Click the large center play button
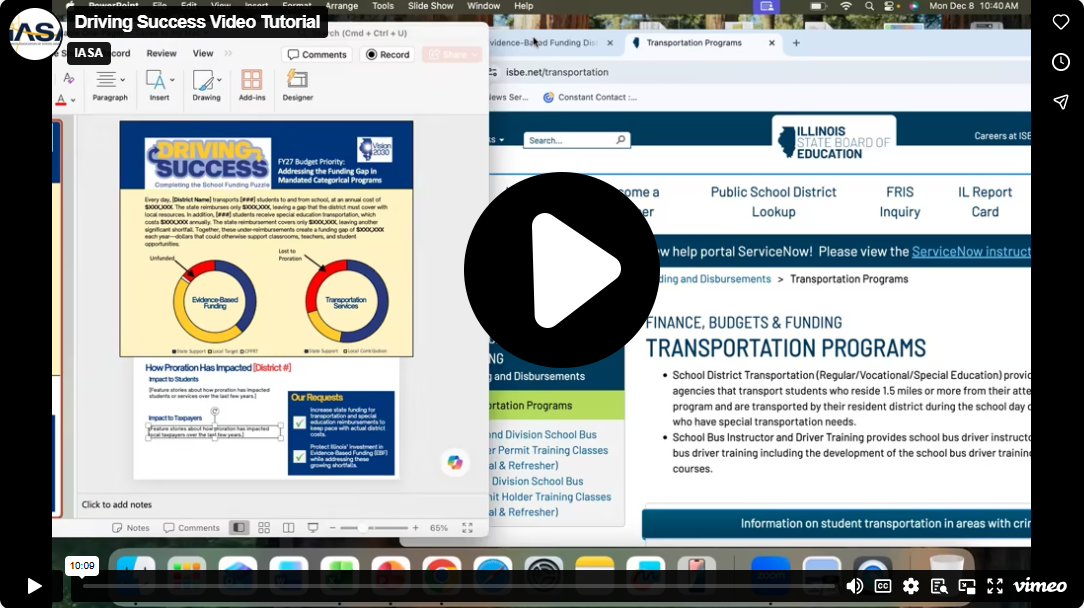The image size is (1084, 608). point(561,270)
